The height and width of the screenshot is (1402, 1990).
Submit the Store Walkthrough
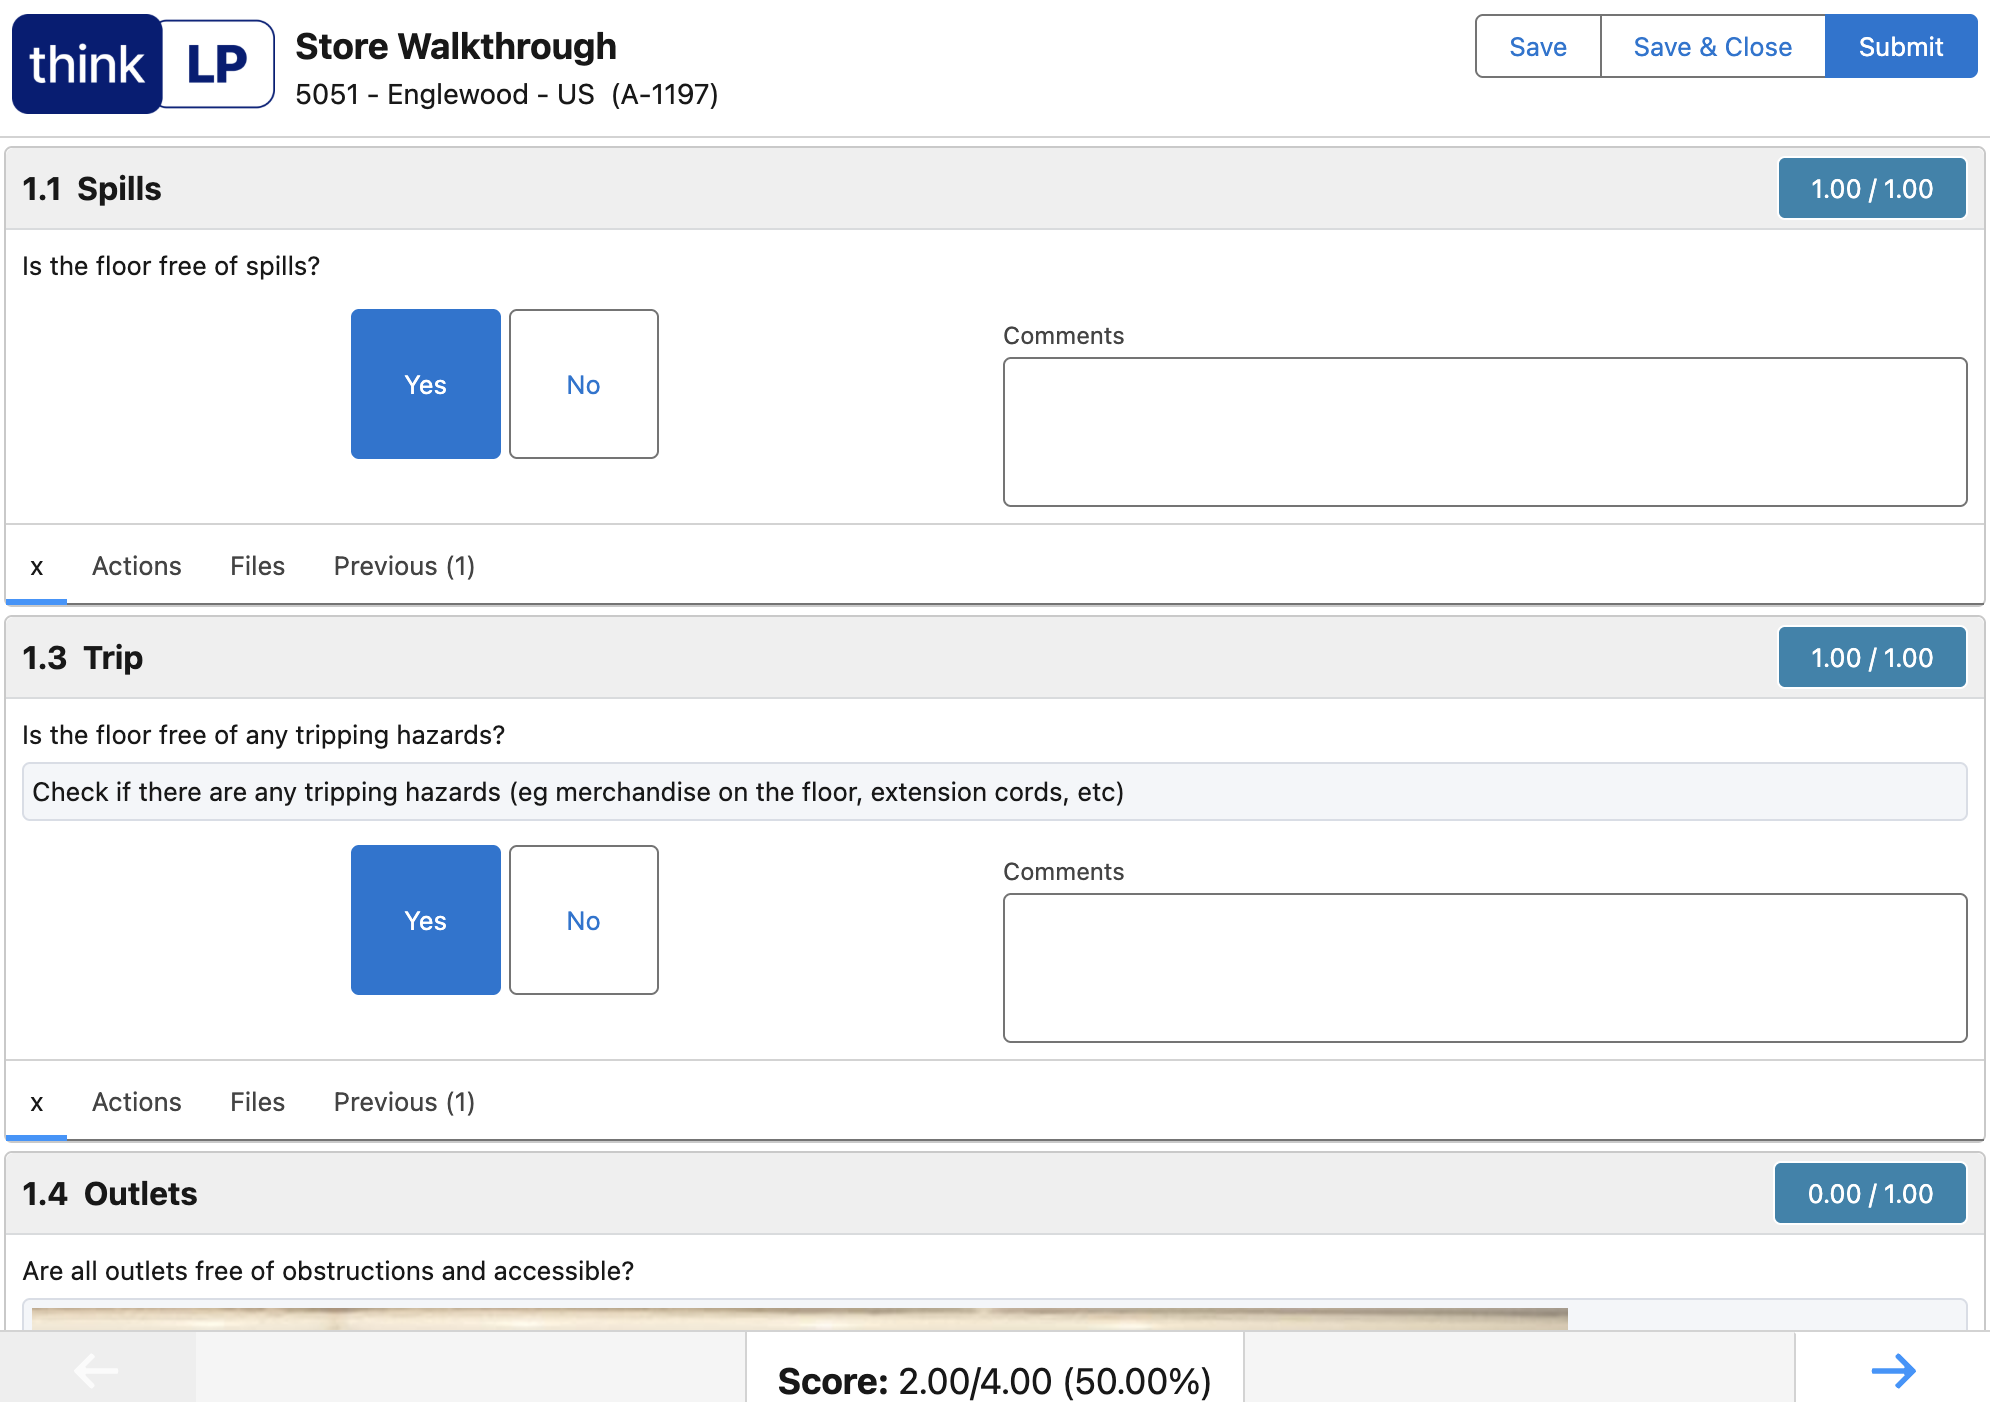1900,47
